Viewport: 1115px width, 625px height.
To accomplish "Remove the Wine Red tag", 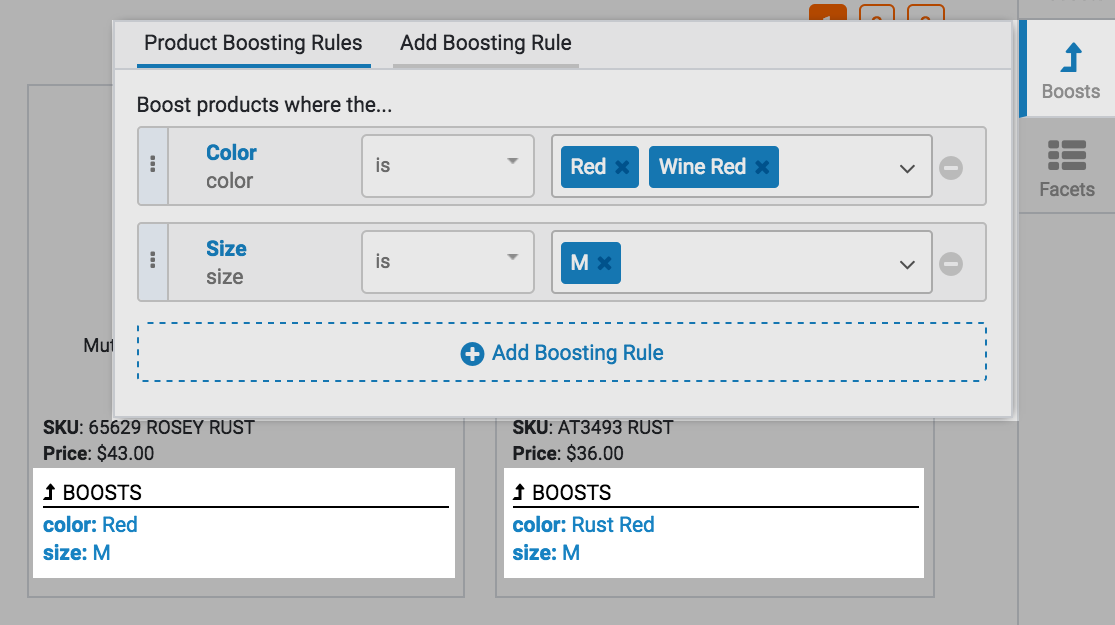I will click(x=762, y=167).
